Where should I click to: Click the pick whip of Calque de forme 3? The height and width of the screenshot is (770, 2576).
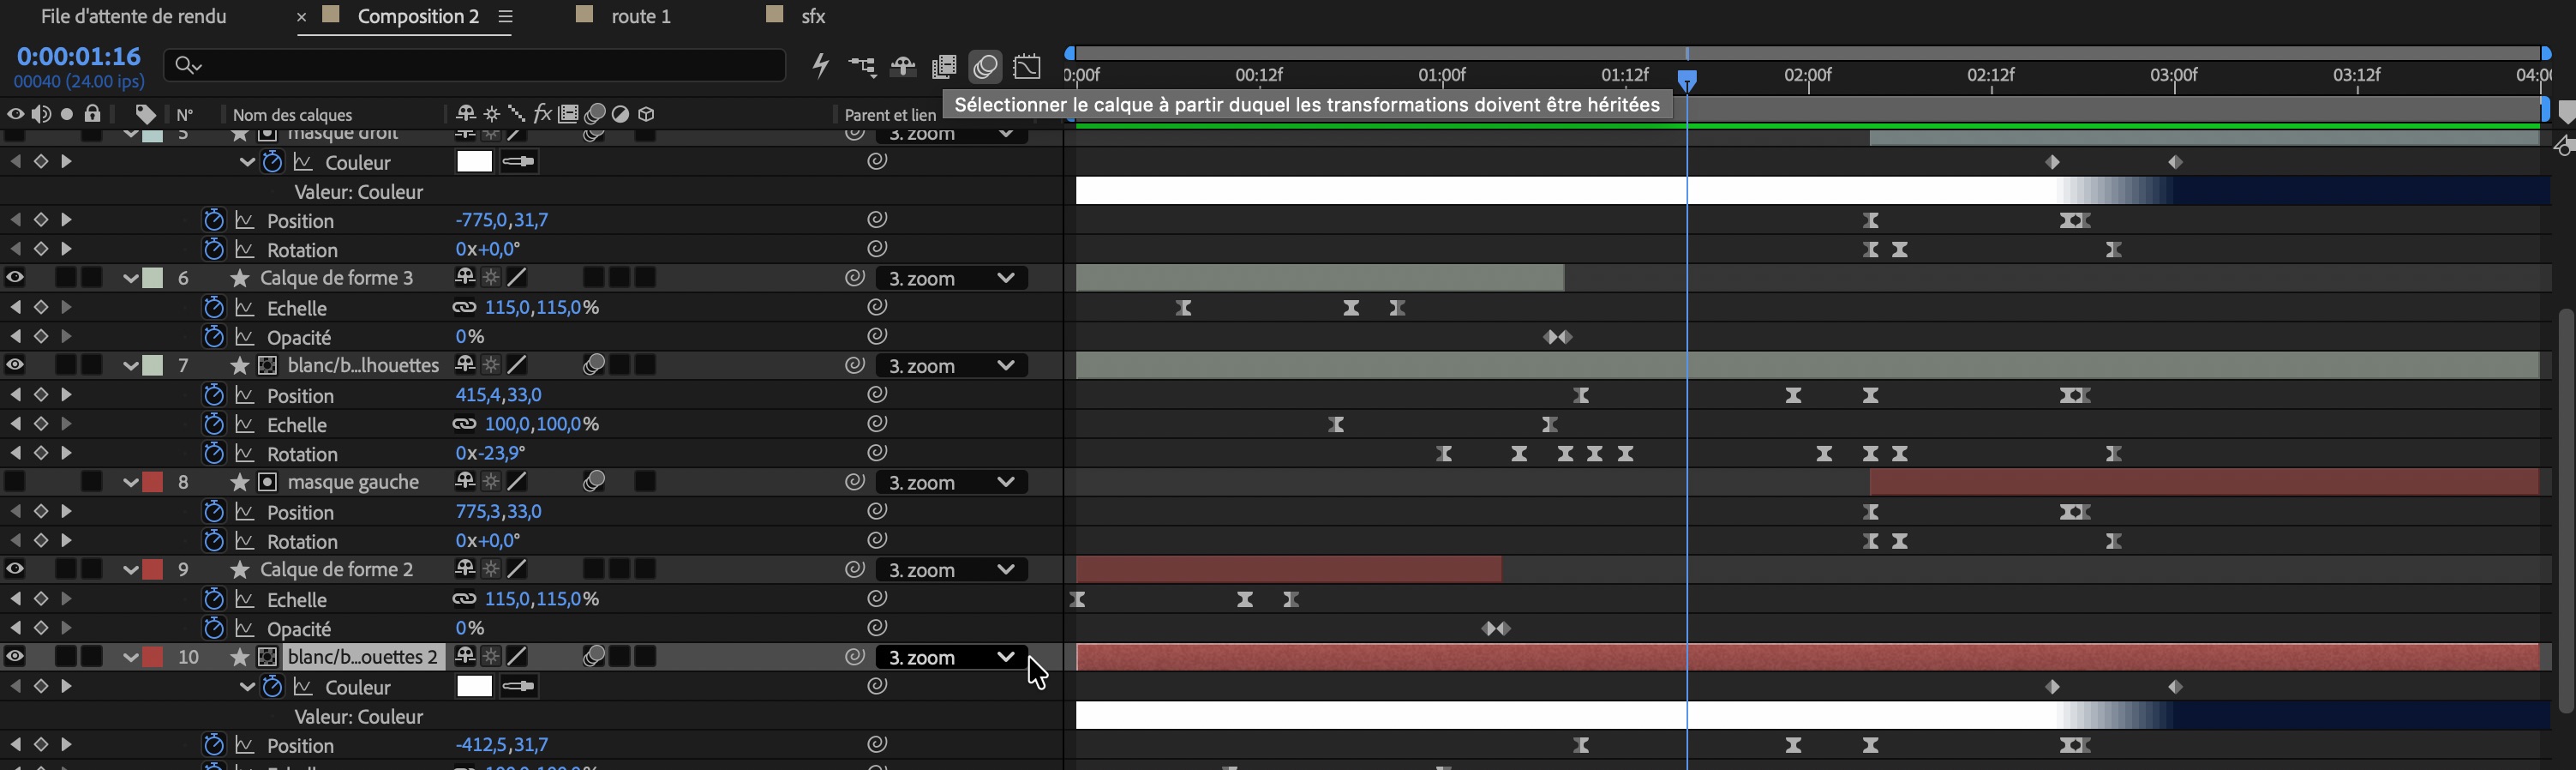[x=854, y=278]
